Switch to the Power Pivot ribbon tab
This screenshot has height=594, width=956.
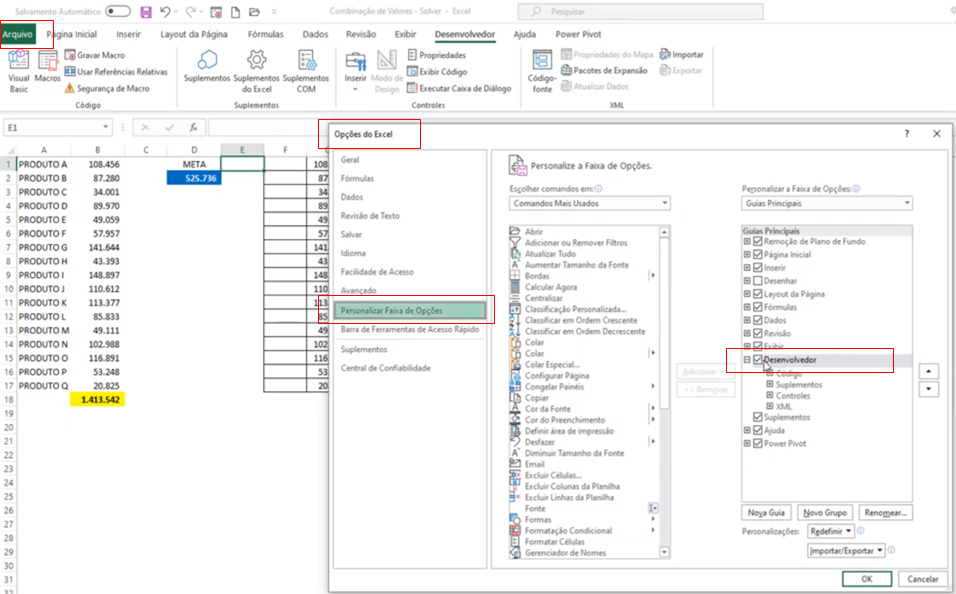click(x=578, y=34)
